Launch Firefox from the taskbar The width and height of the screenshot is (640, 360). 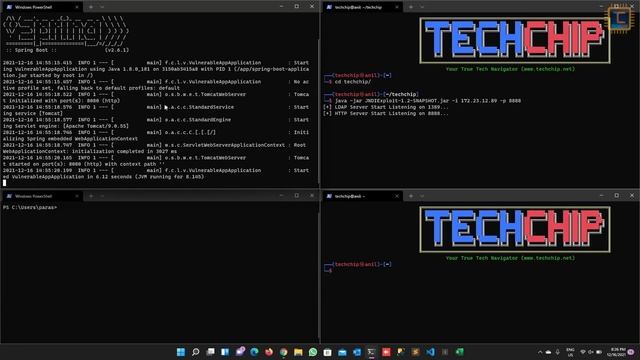(269, 352)
